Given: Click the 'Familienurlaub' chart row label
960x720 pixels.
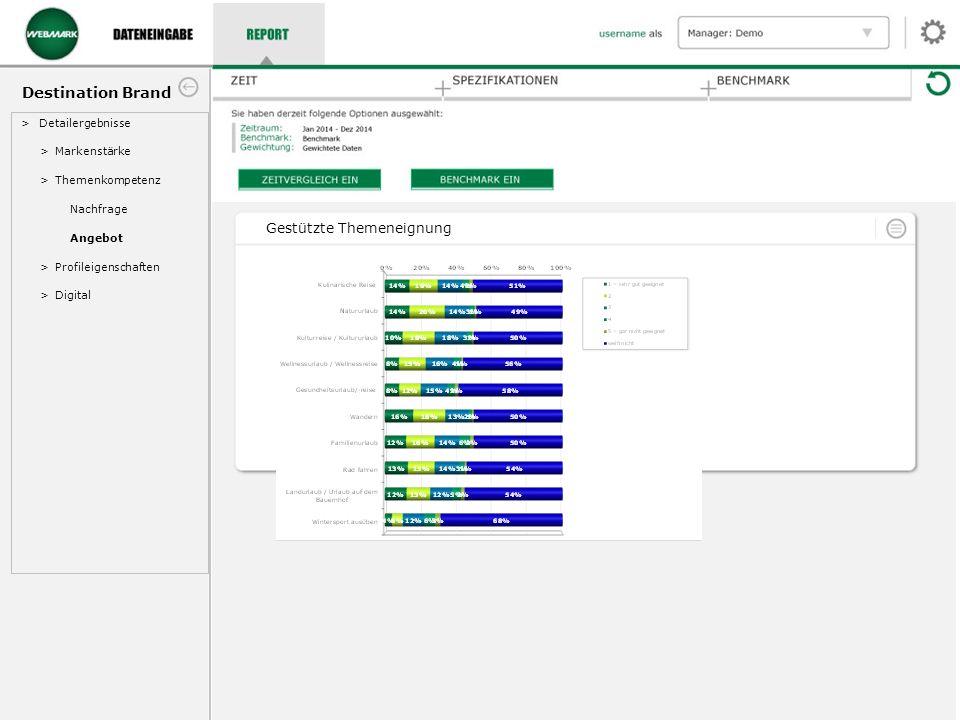Looking at the screenshot, I should pyautogui.click(x=354, y=443).
